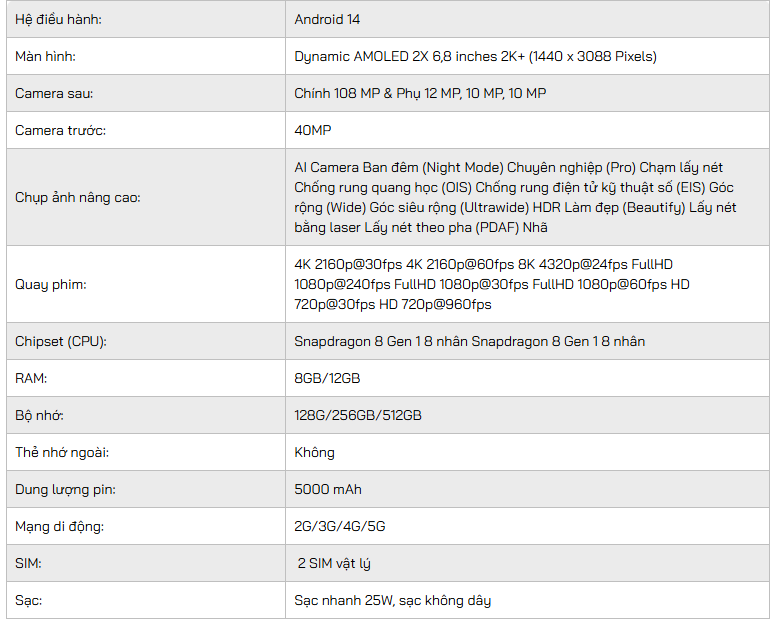The width and height of the screenshot is (776, 619).
Task: Click the "128G/256GB/512GB" storage value
Action: (x=358, y=415)
